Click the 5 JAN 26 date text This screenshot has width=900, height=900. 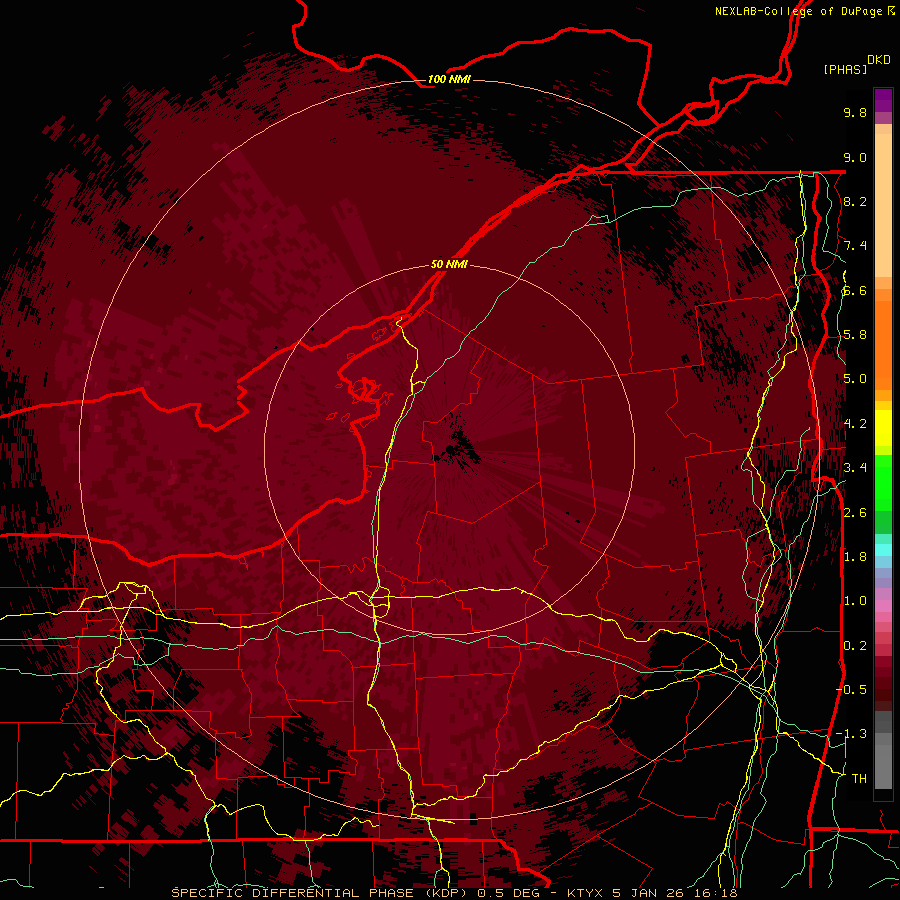point(650,893)
